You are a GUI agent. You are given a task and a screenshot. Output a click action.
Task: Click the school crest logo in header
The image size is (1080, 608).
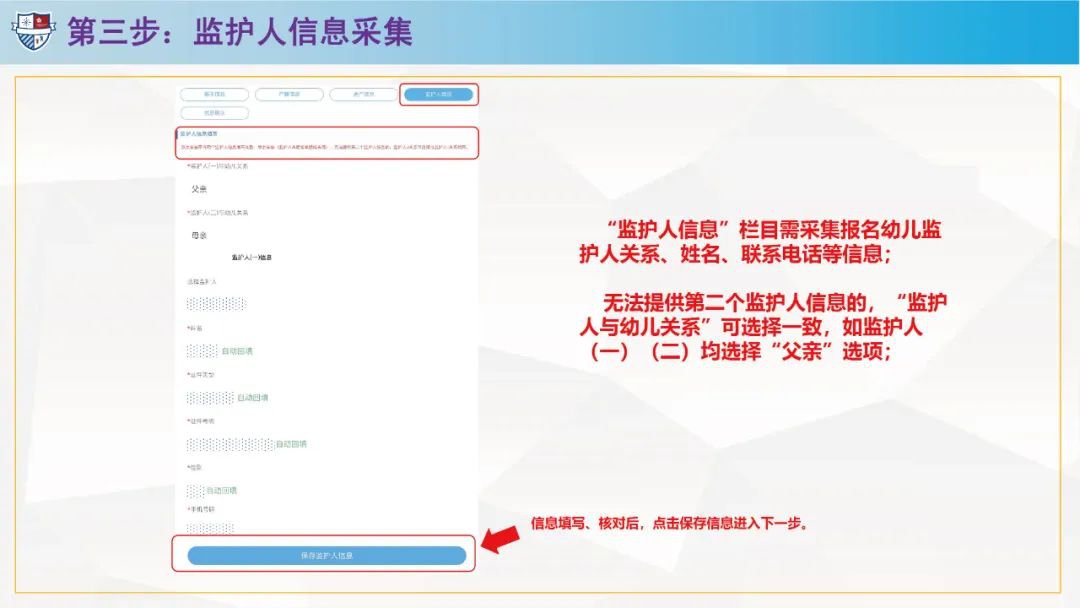coord(32,31)
